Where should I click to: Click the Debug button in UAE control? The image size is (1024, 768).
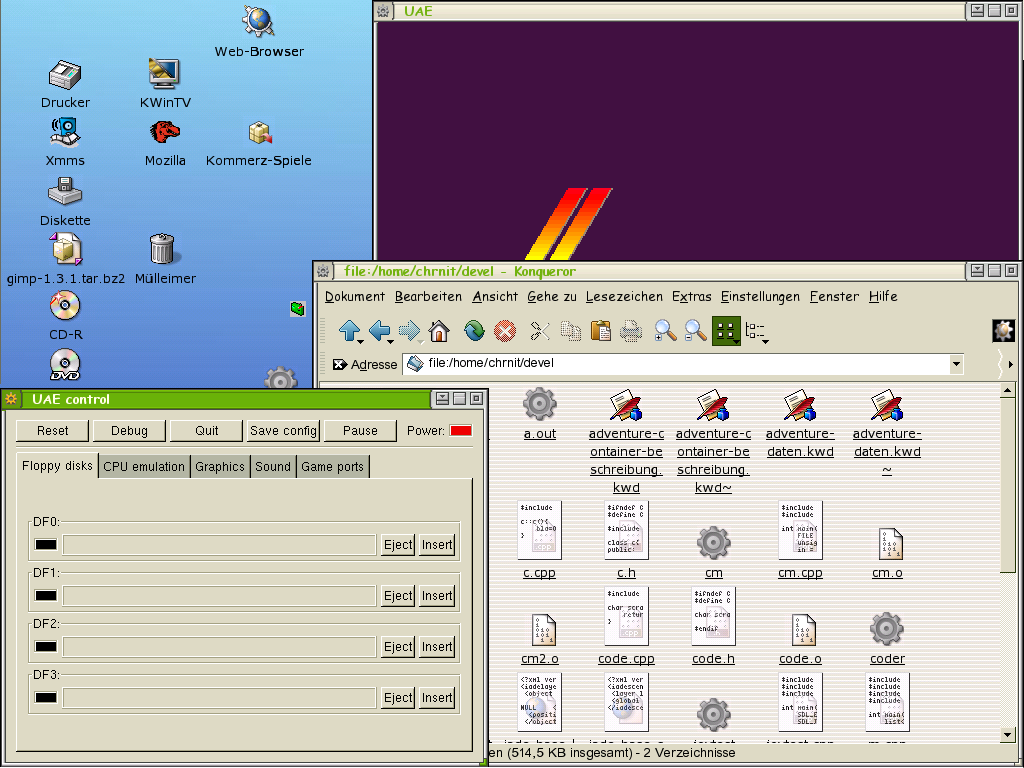129,430
